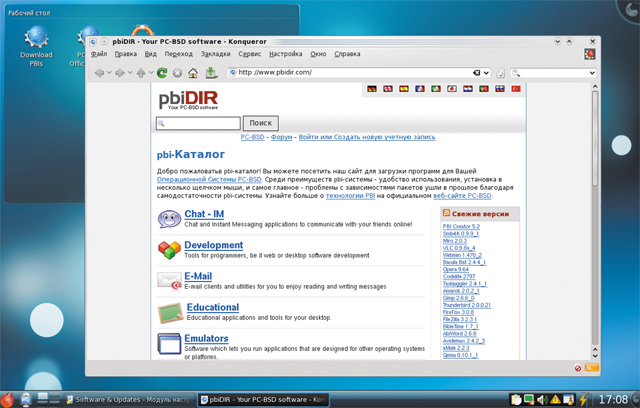The width and height of the screenshot is (640, 408).
Task: Switch site language to Turkish flag
Action: pos(516,89)
